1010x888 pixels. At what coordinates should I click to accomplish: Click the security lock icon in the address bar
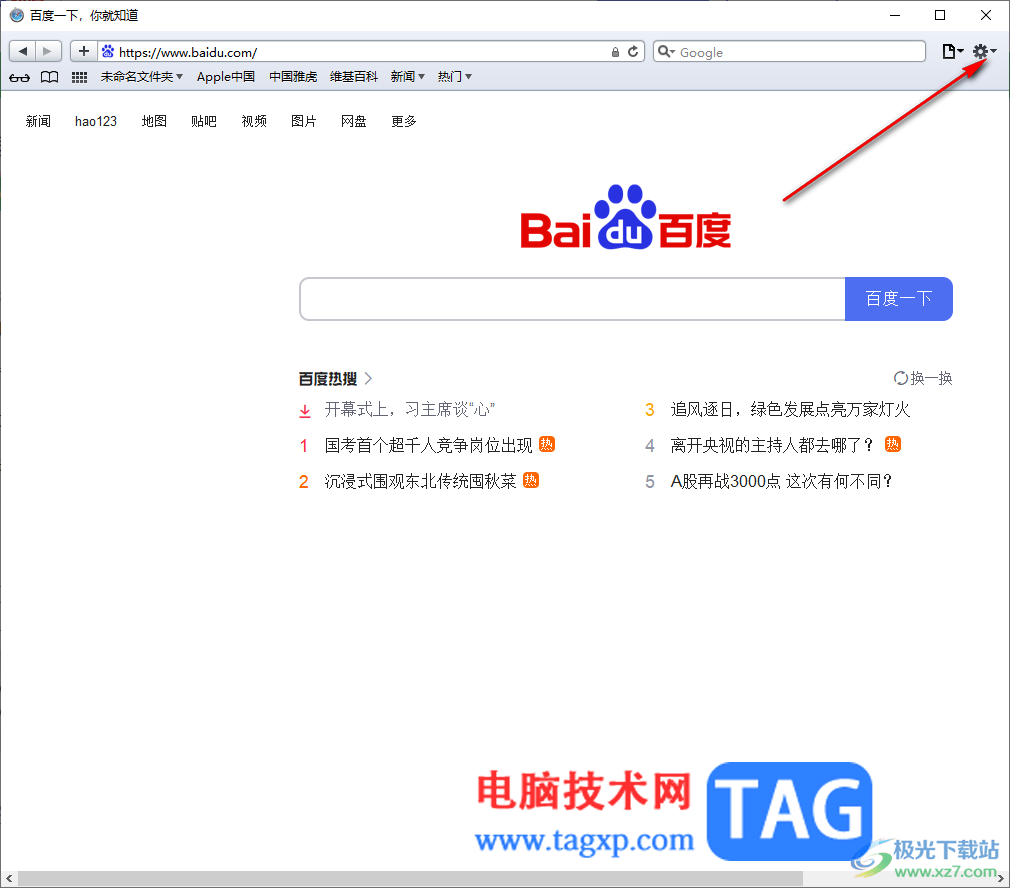pos(615,52)
